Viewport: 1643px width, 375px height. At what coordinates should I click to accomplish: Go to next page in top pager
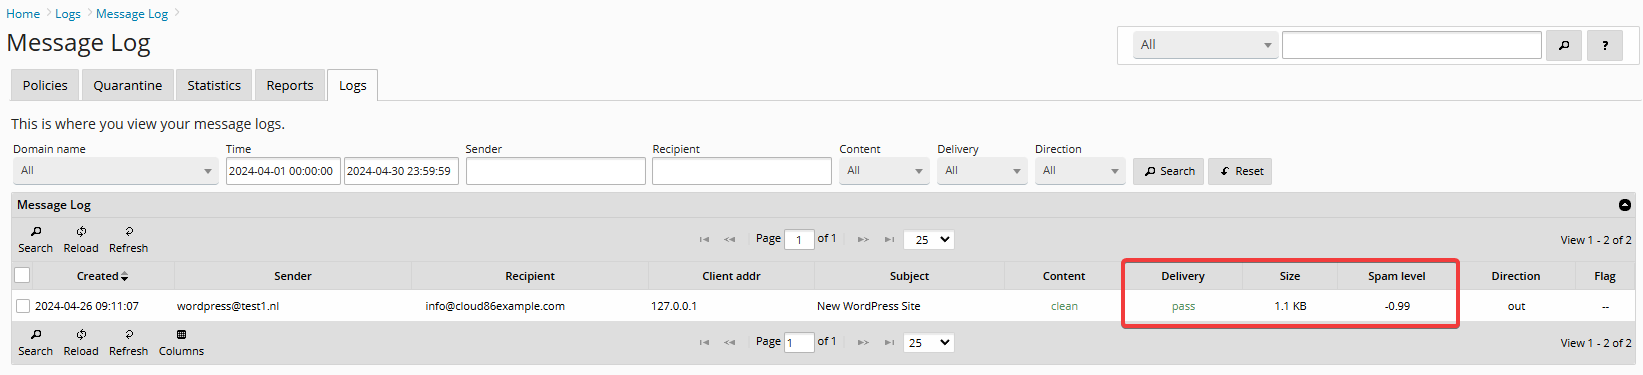(x=863, y=240)
